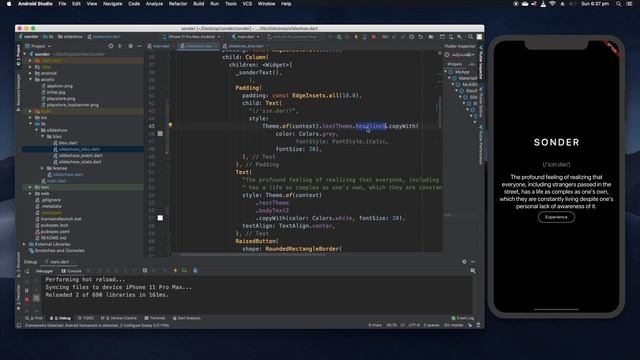Click the white color swatch in gutter
The height and width of the screenshot is (360, 640).
click(160, 218)
